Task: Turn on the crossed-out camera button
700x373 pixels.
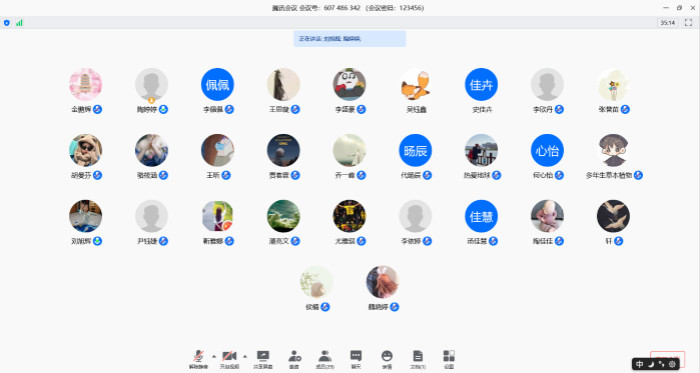Action: point(229,359)
